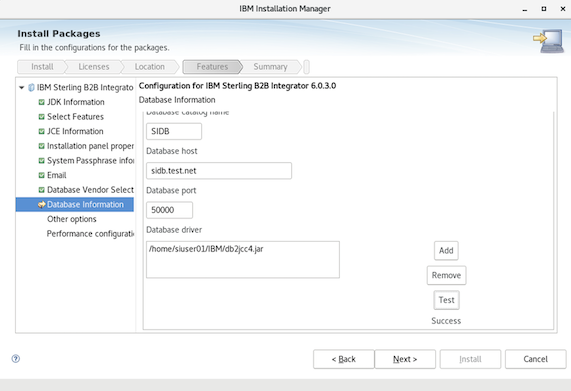Go to JCE Information in the tree
The width and height of the screenshot is (571, 391).
click(x=75, y=131)
